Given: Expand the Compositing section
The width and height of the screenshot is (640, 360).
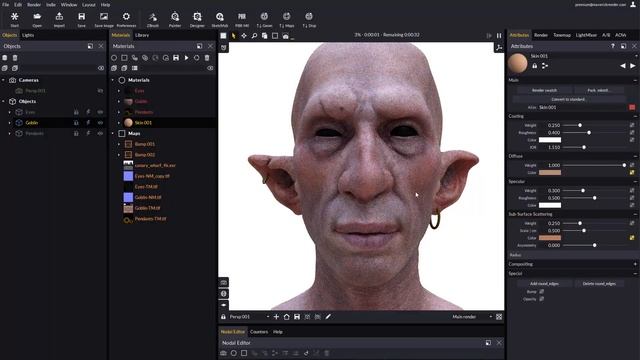Looking at the screenshot, I should [x=635, y=264].
